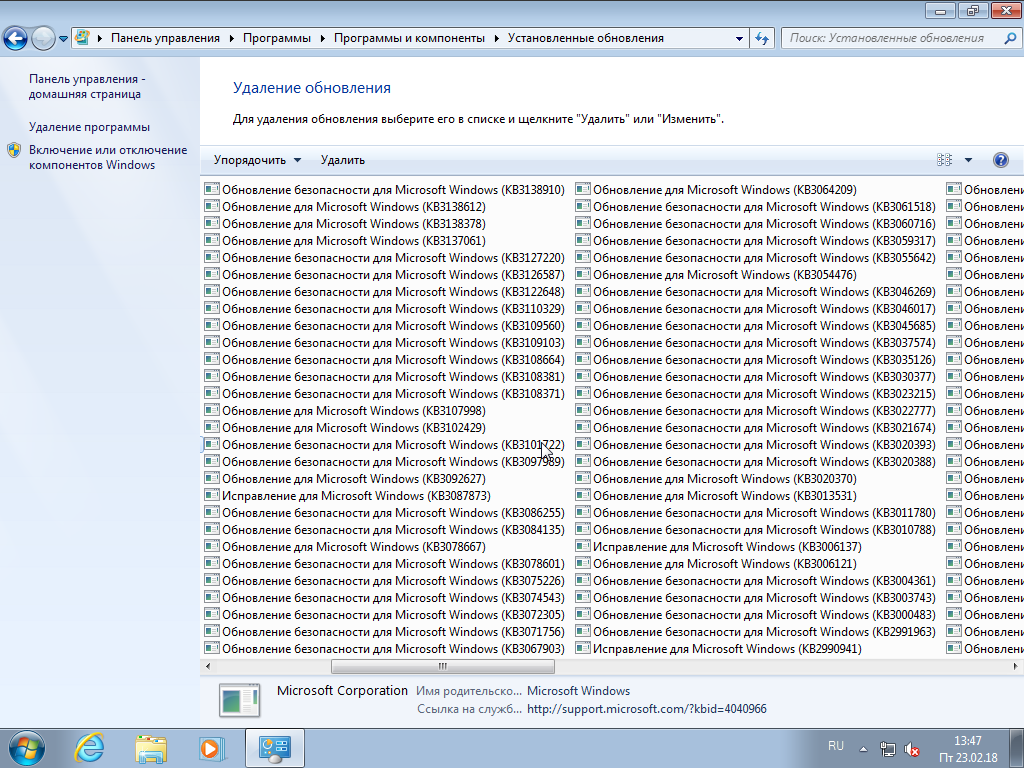The height and width of the screenshot is (768, 1024).
Task: Select update KB3102429
Action: 345,427
